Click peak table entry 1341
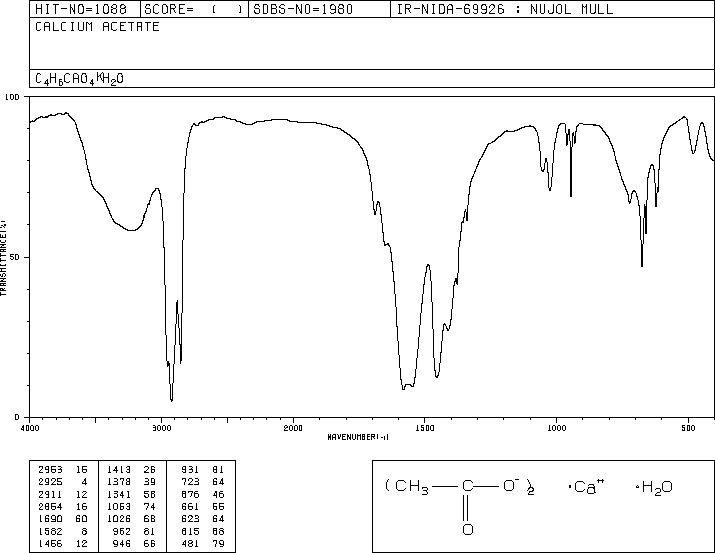The image size is (715, 553). [x=119, y=495]
